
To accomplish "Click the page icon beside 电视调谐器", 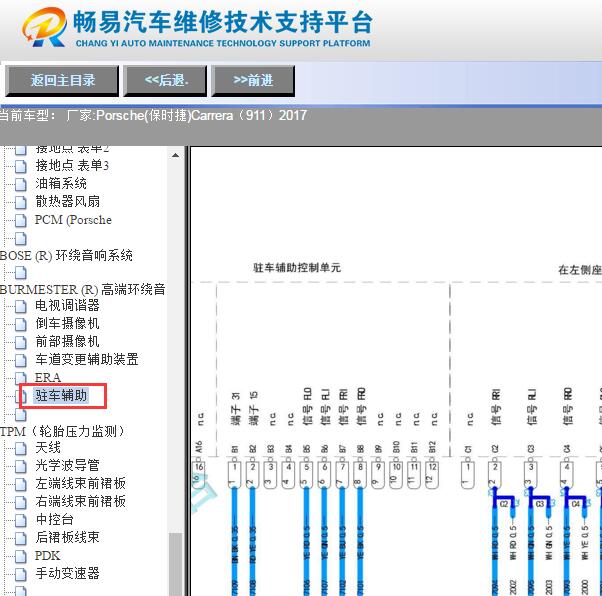I will 21,306.
